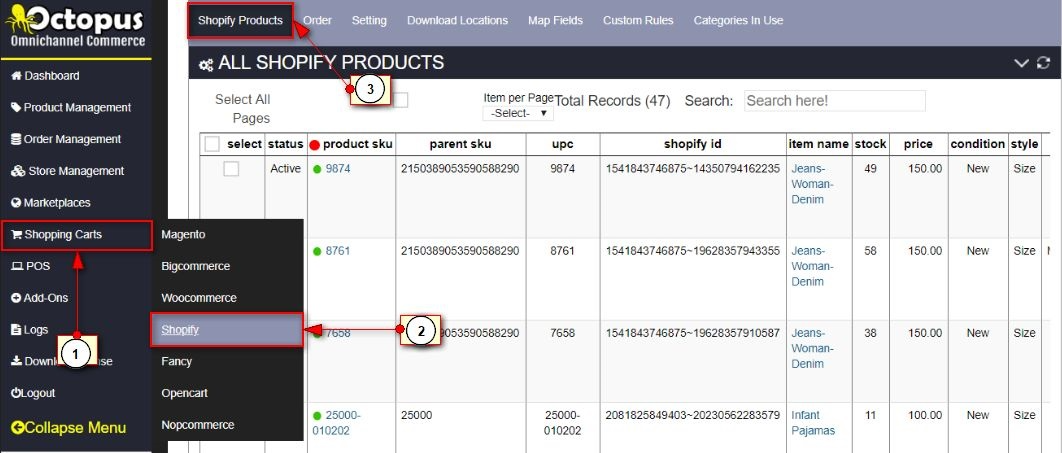
Task: Click Collapse Menu at sidebar bottom
Action: 68,428
